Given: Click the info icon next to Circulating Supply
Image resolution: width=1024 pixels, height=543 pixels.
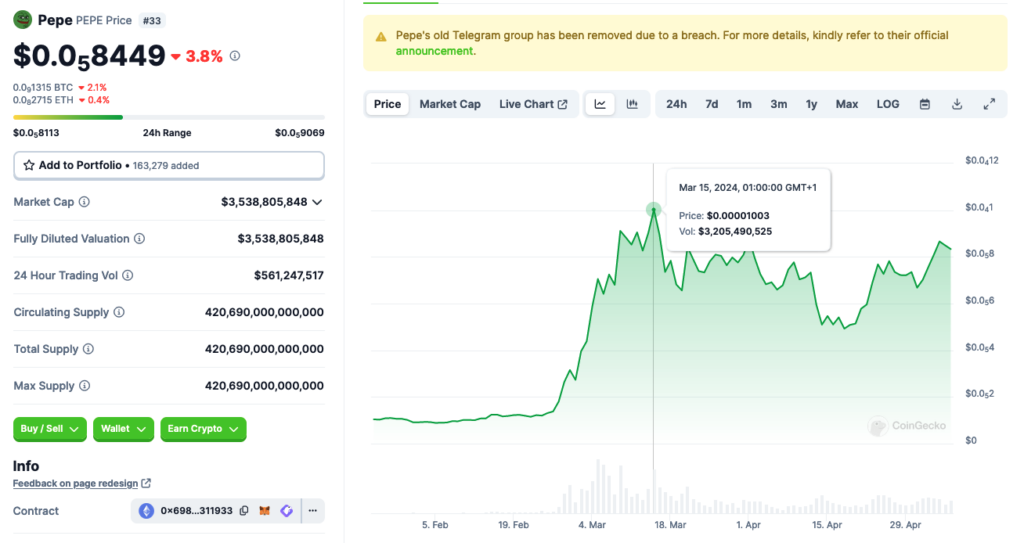Looking at the screenshot, I should tap(119, 312).
